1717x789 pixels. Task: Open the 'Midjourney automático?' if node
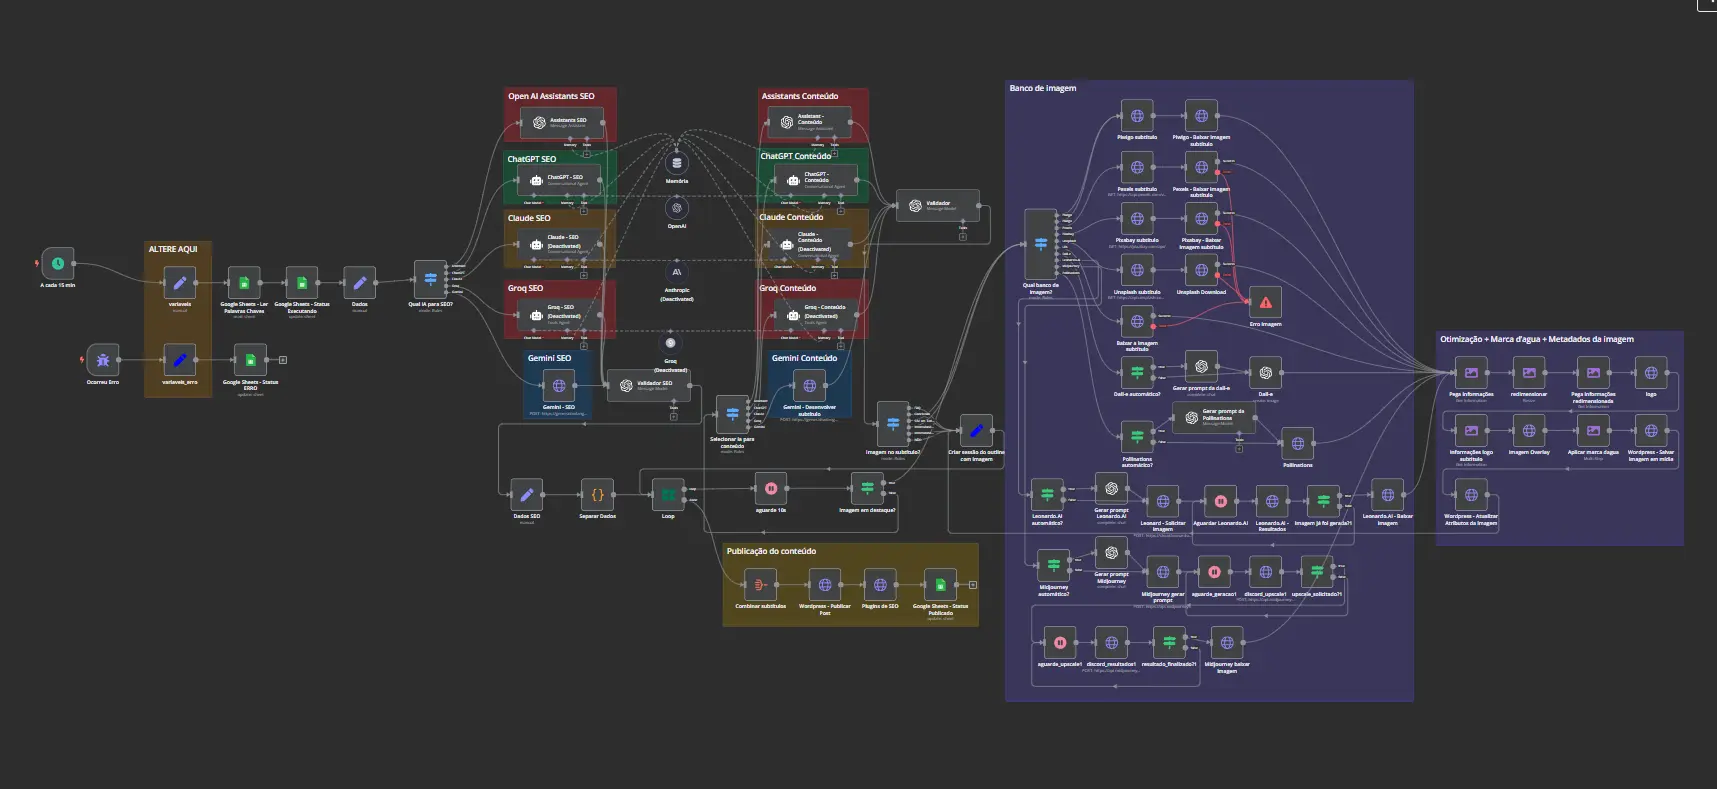click(x=1054, y=566)
